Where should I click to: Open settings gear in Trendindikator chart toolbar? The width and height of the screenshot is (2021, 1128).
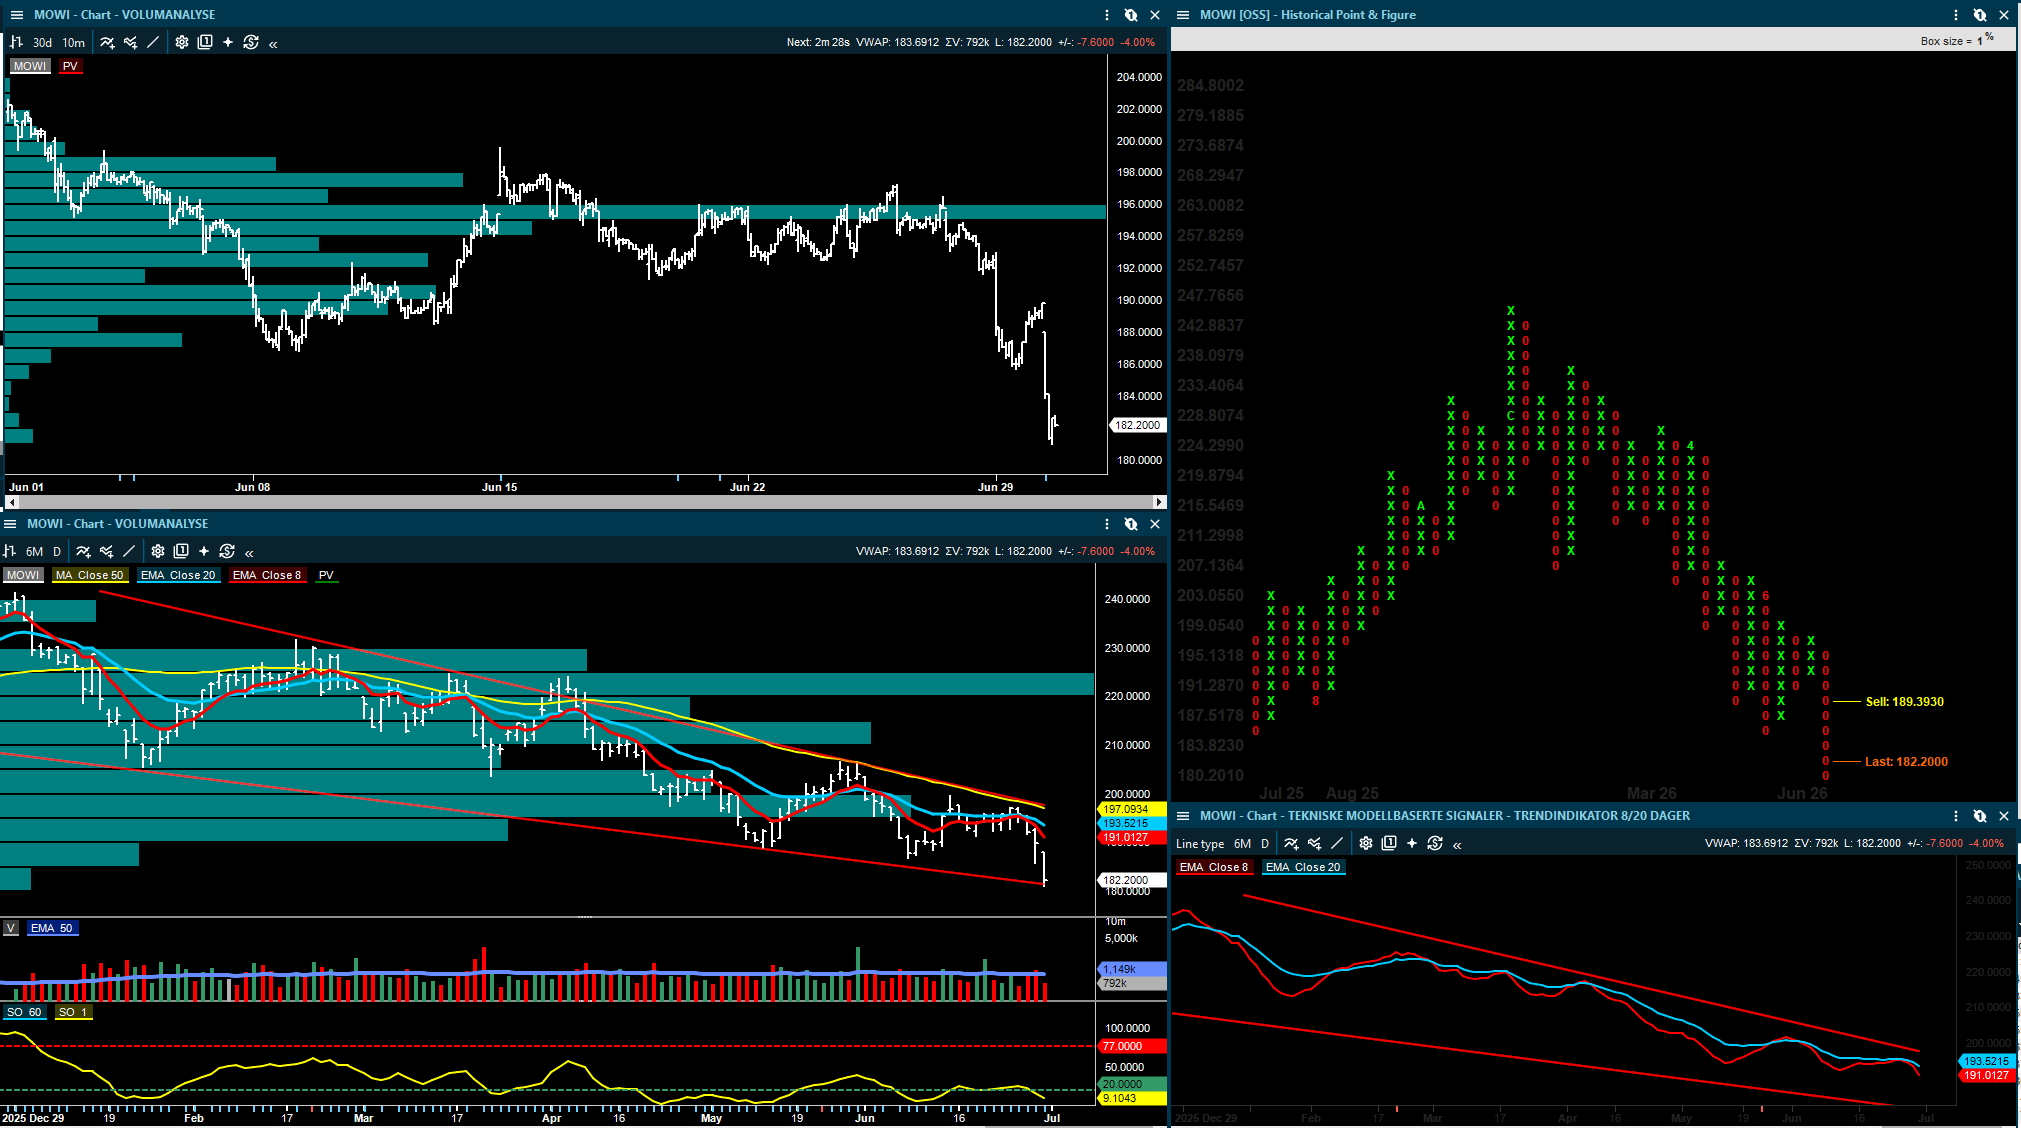[x=1366, y=843]
